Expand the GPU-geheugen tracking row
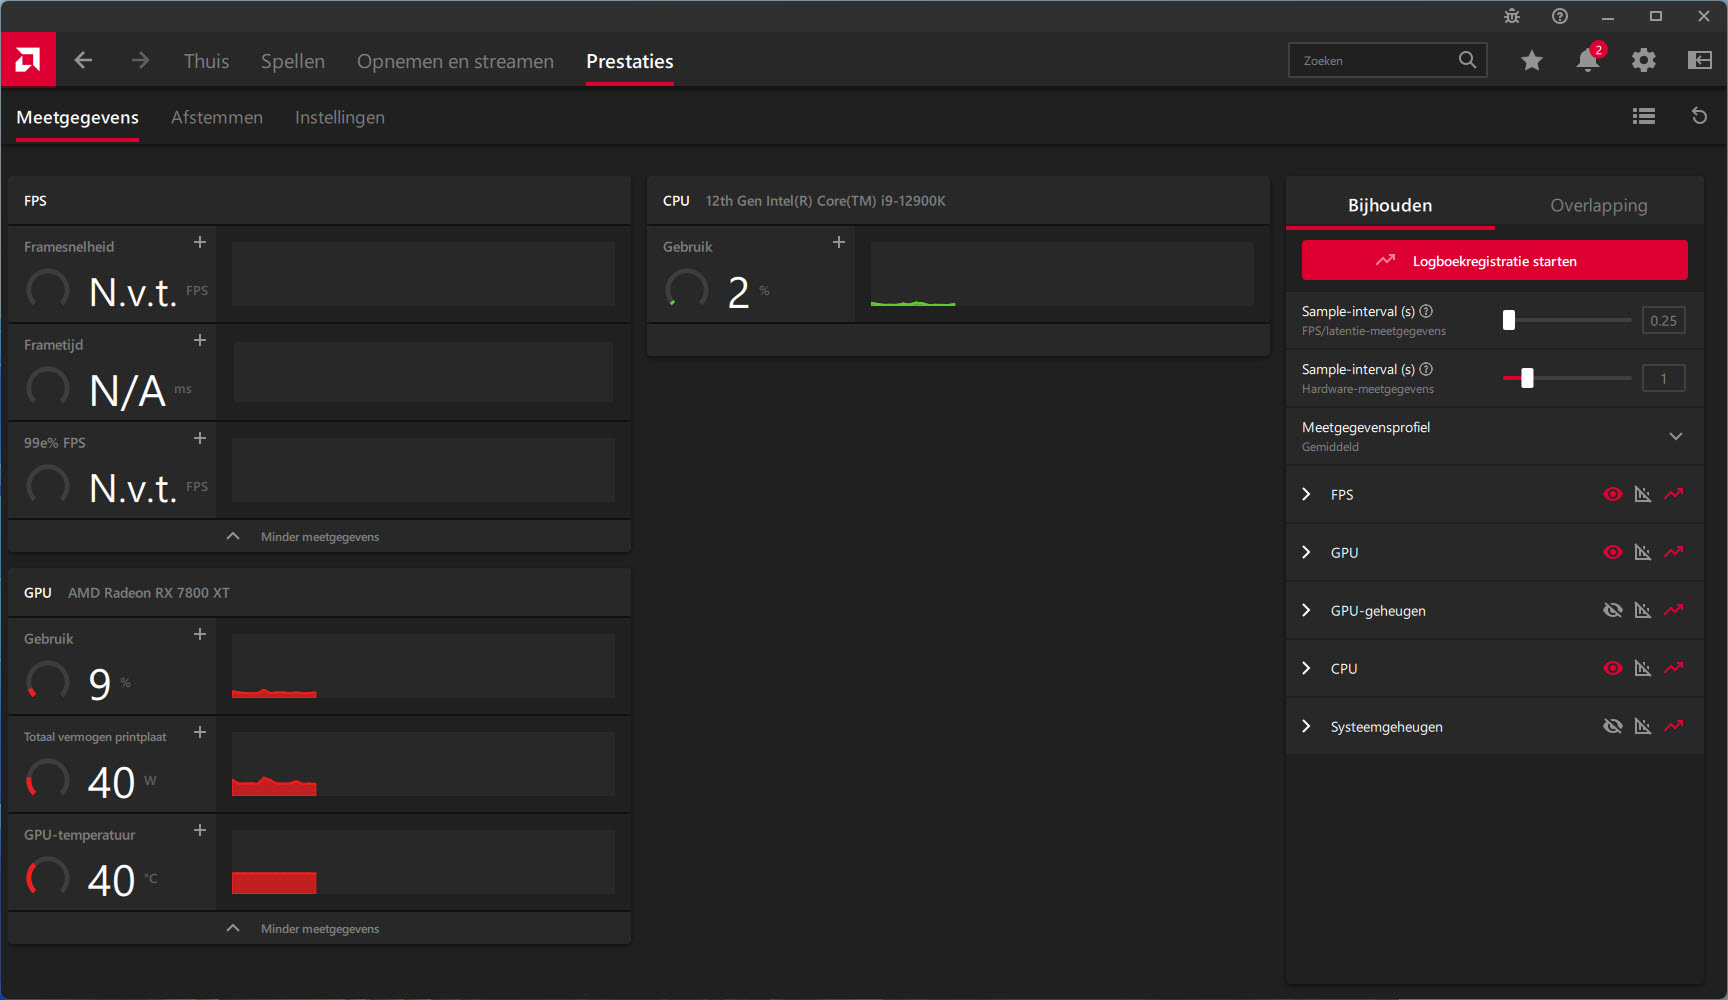Screen dimensions: 1728x1000 [x=1306, y=610]
